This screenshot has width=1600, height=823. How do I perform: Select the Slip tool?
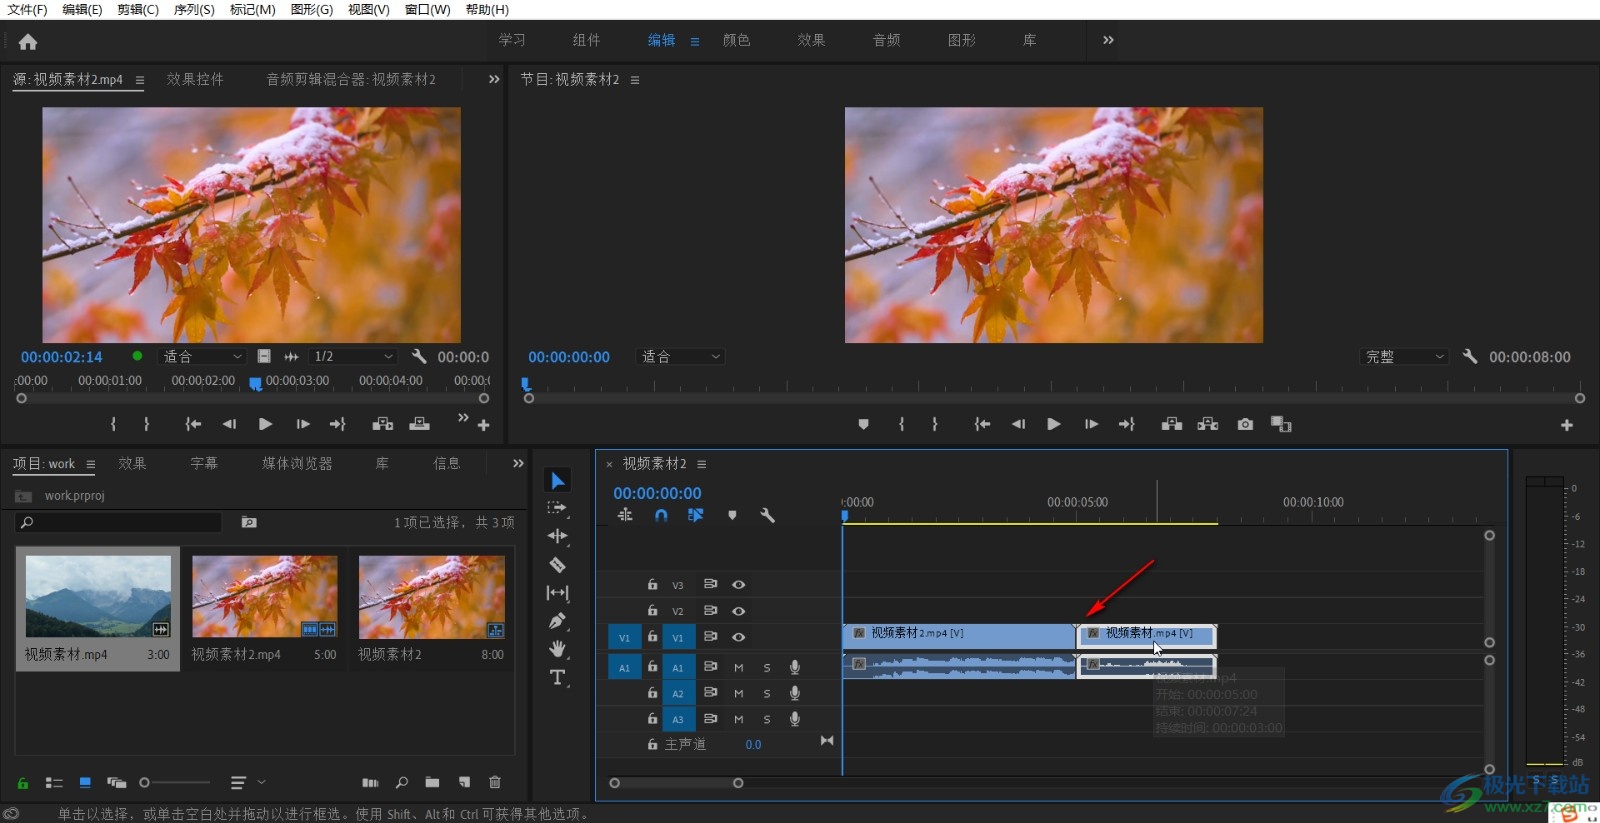[557, 593]
